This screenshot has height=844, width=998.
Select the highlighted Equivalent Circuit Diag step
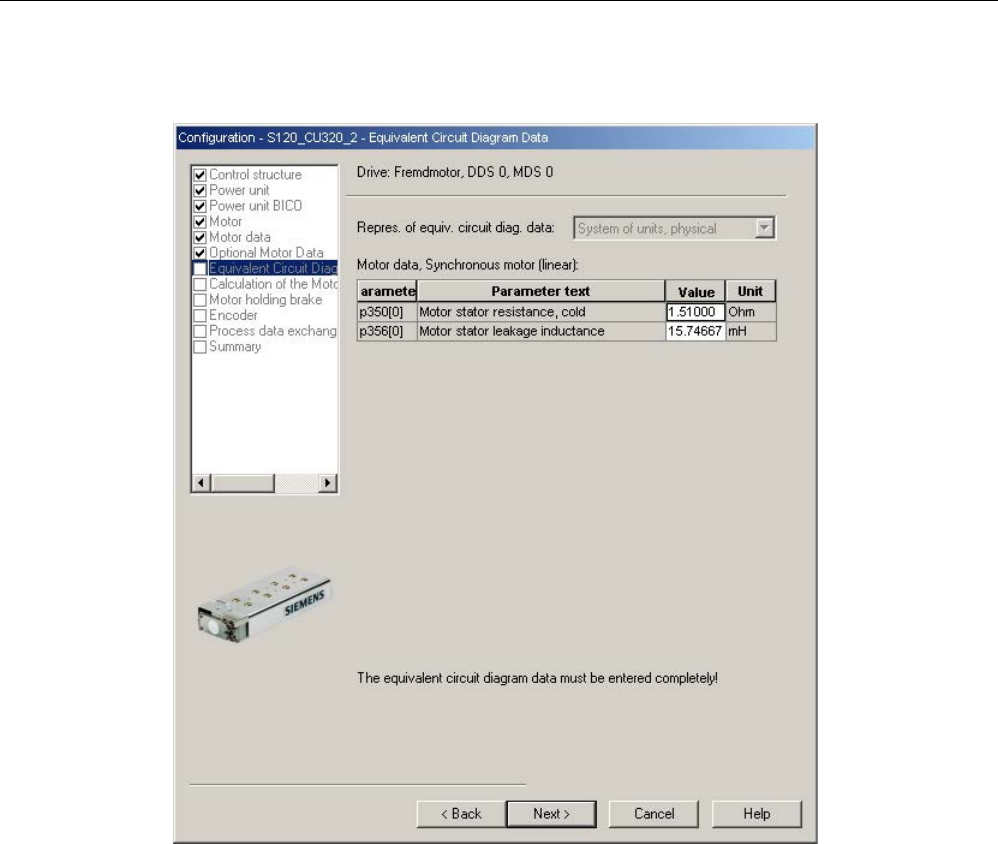pos(272,269)
